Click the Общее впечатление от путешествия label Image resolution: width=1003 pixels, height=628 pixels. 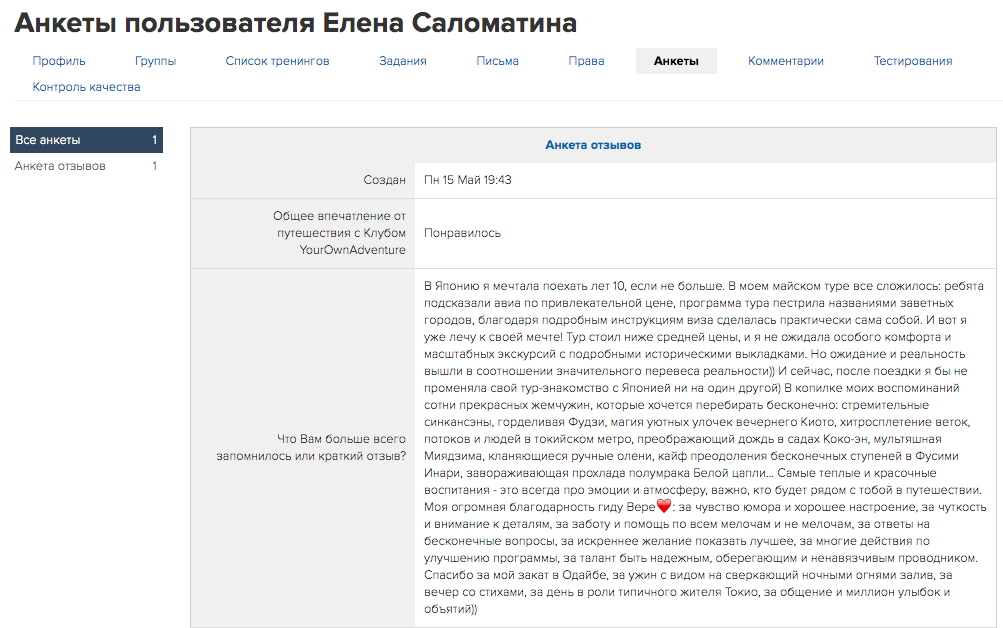340,233
